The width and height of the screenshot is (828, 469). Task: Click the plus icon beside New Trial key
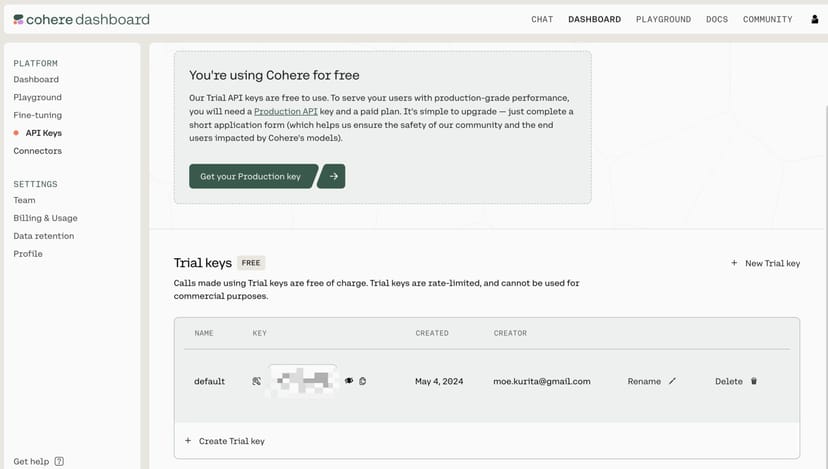coord(734,263)
